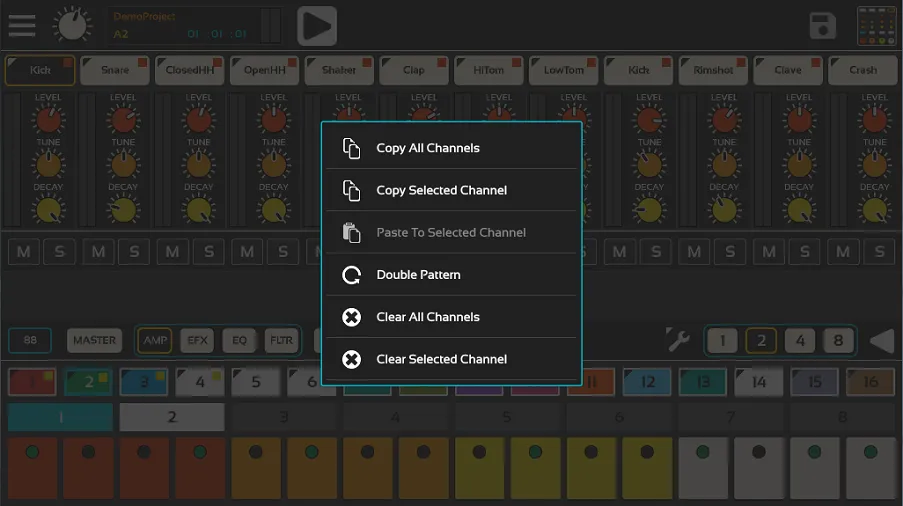Open the MASTER section

coord(94,340)
